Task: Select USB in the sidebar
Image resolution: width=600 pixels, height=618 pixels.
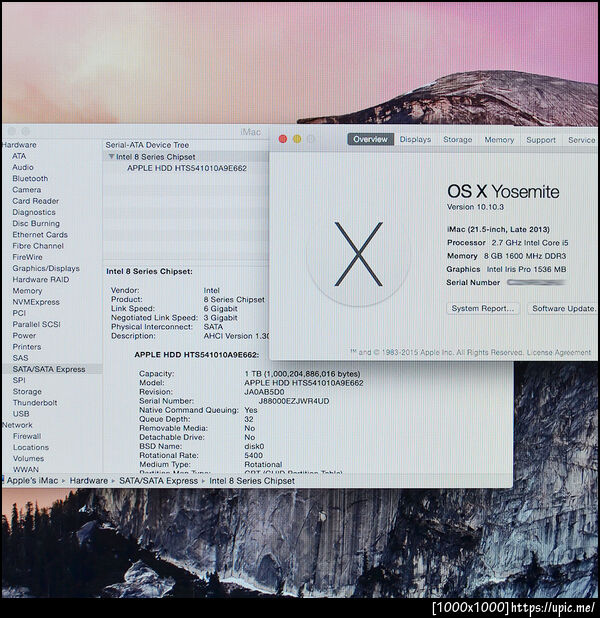Action: click(21, 414)
